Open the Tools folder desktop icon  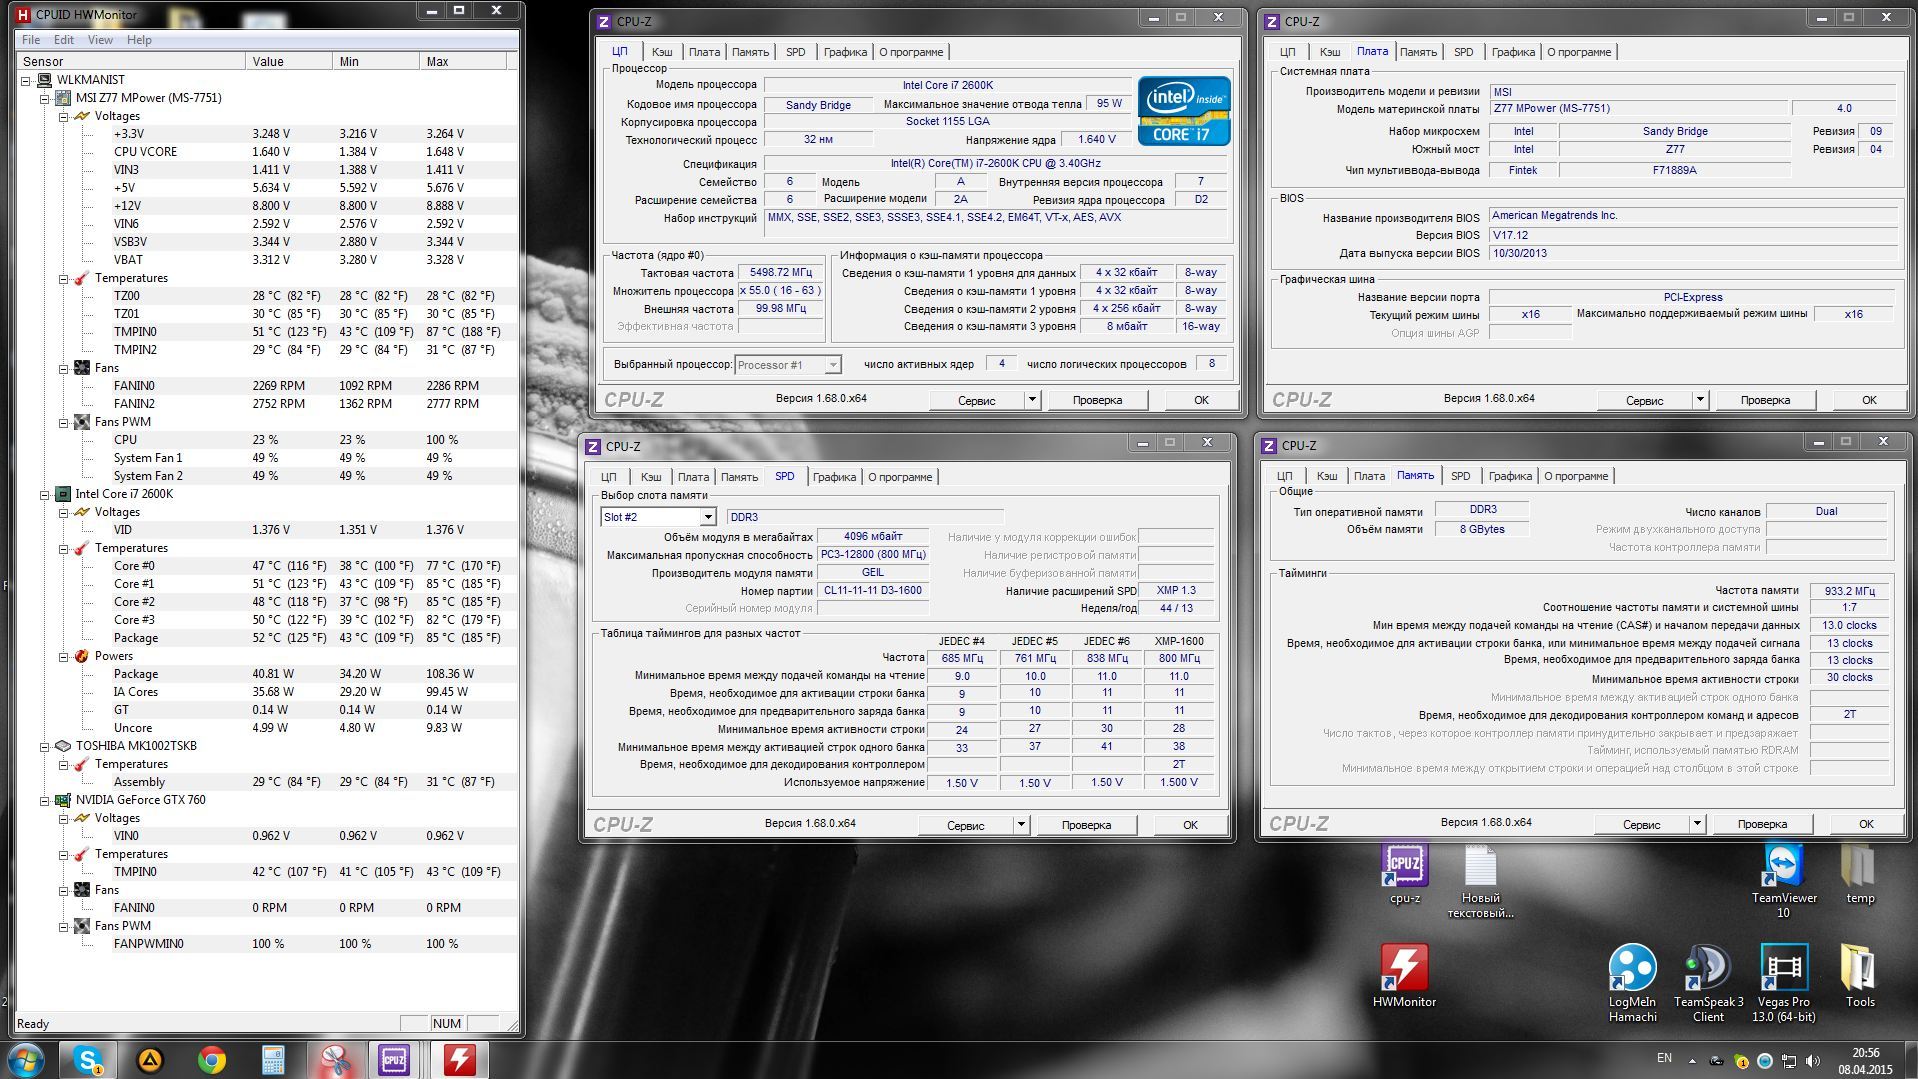1860,976
